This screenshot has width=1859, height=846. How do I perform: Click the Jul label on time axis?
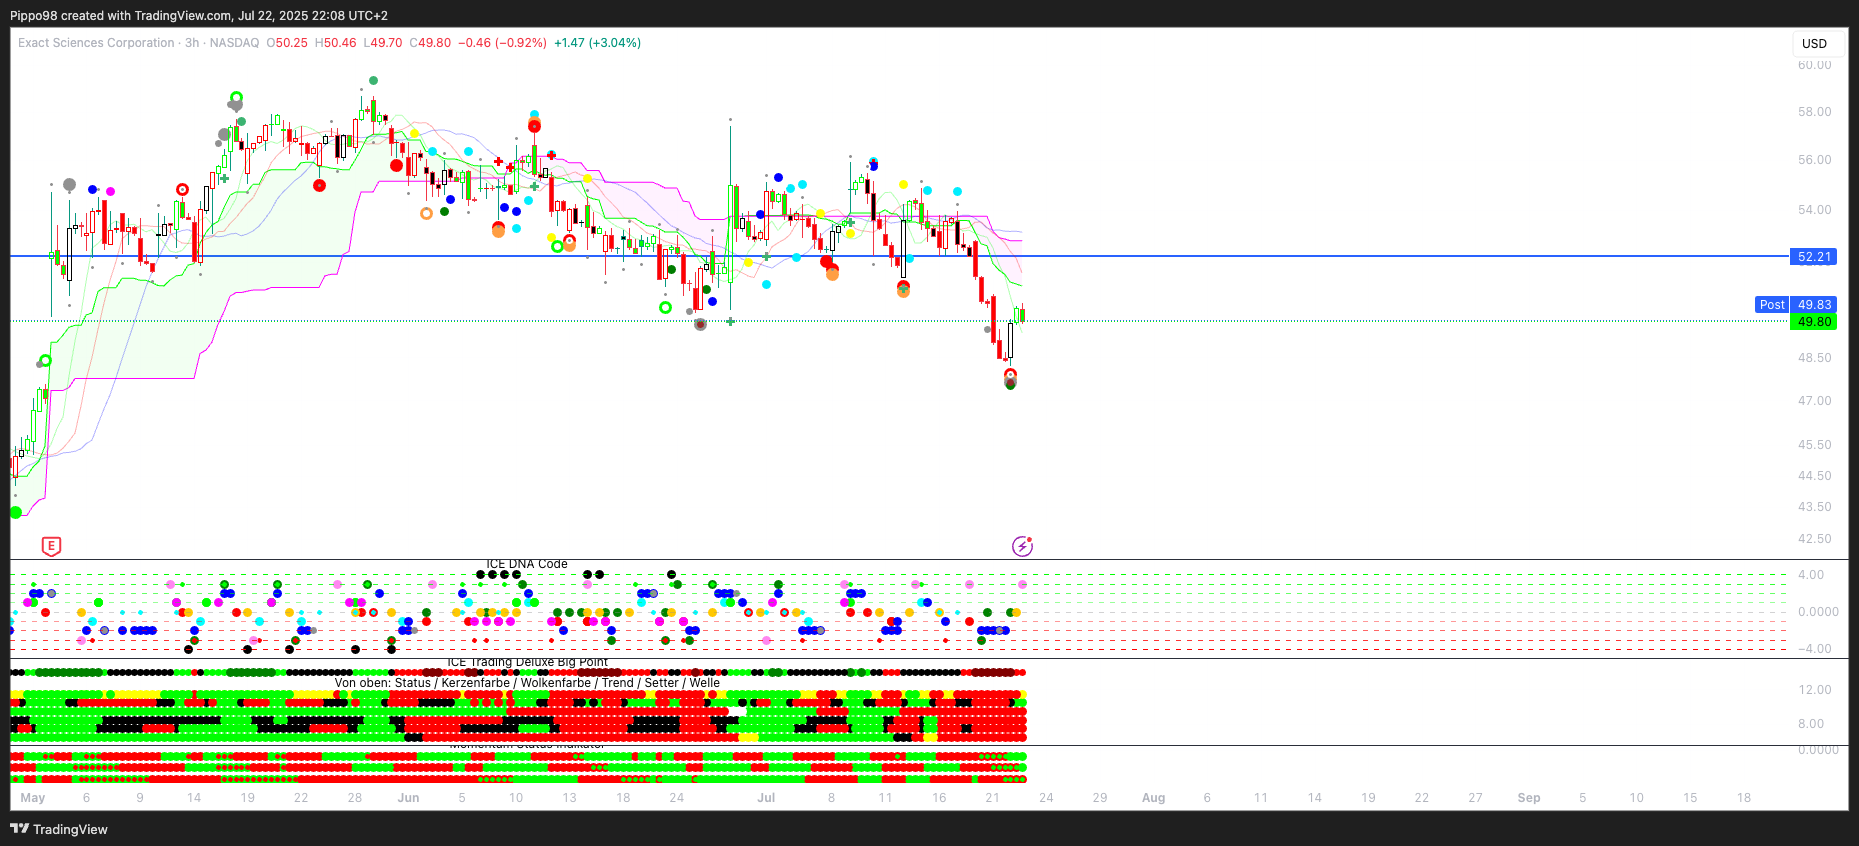(x=766, y=798)
